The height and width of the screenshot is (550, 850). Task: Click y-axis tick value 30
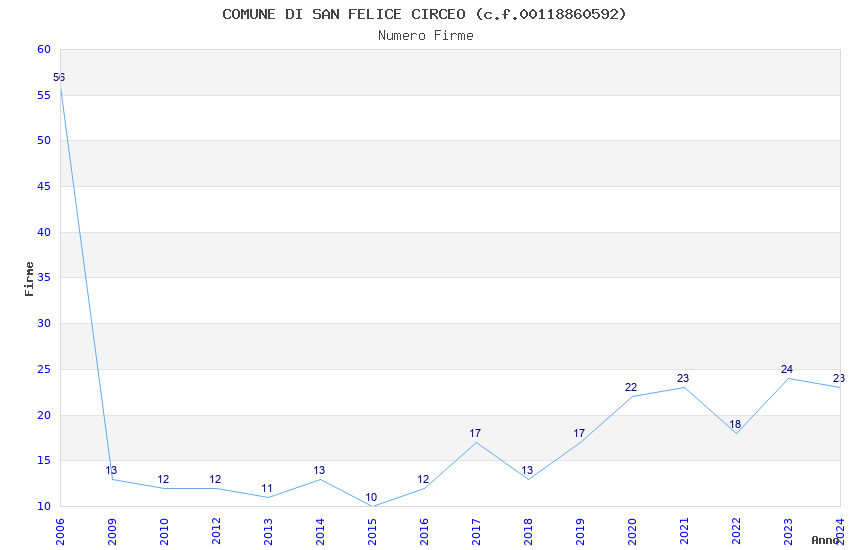(x=44, y=323)
